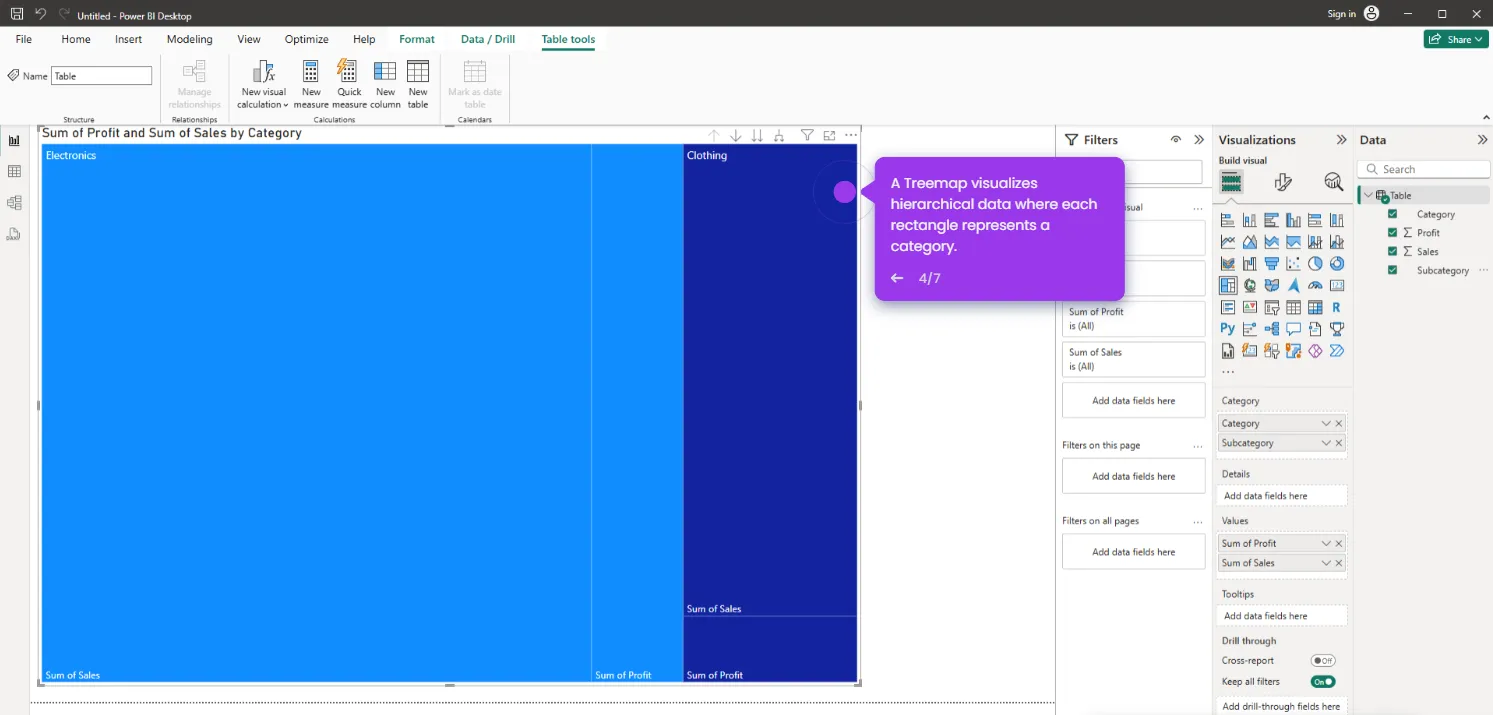This screenshot has height=715, width=1493.
Task: Uncheck the Category field checkbox
Action: [1392, 214]
